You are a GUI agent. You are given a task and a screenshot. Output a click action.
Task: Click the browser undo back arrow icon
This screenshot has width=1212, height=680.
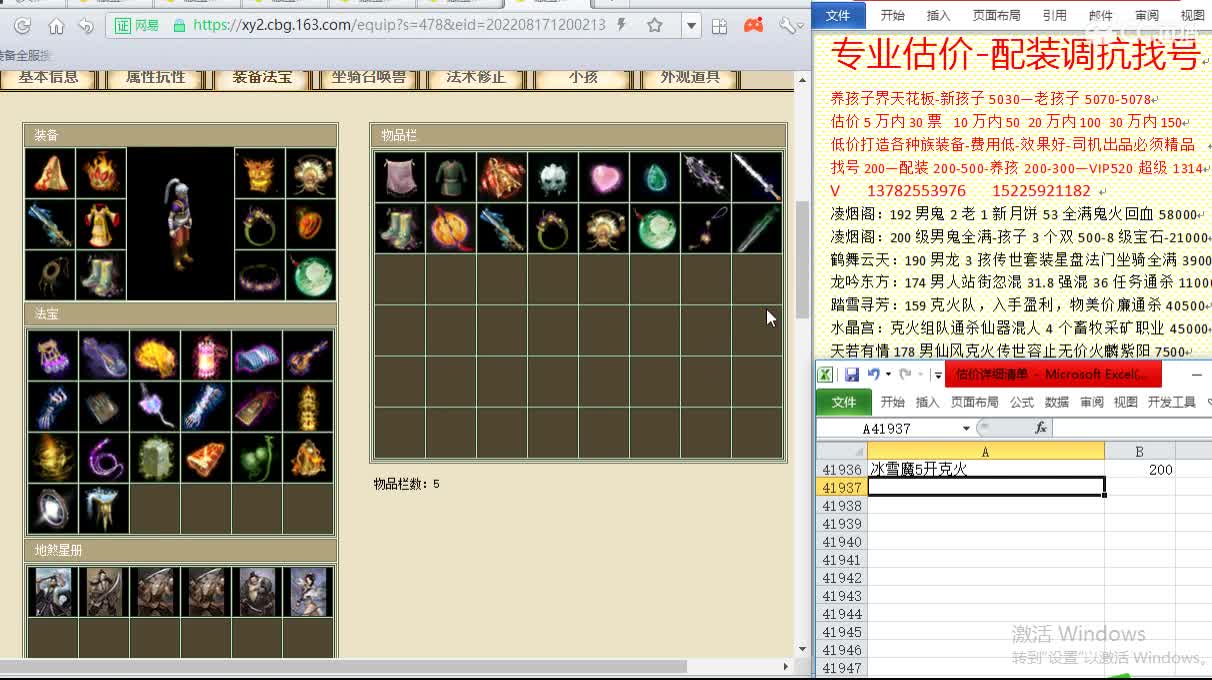pos(86,25)
